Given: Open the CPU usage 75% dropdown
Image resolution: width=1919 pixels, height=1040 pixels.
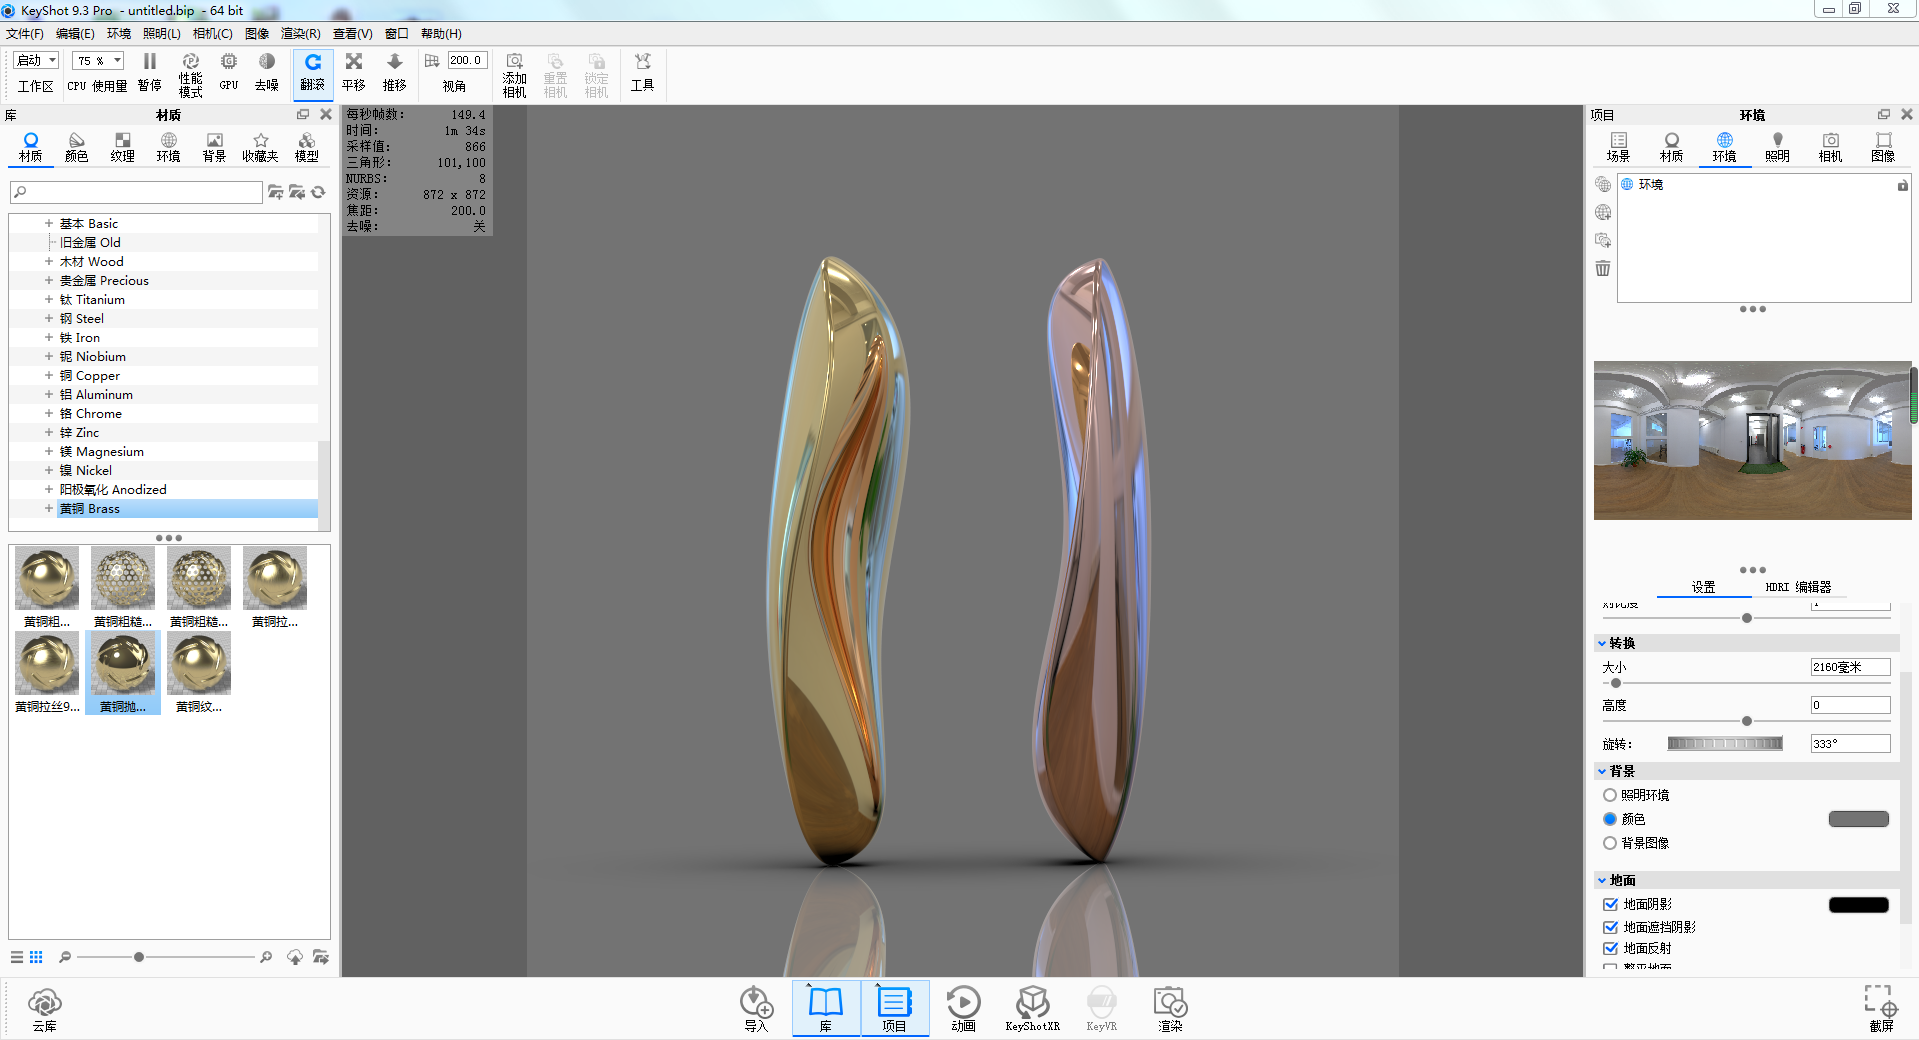Looking at the screenshot, I should pyautogui.click(x=98, y=61).
